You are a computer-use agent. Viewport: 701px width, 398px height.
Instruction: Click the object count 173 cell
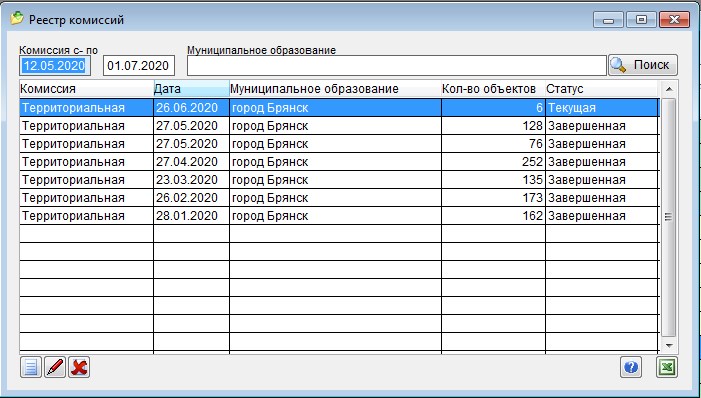(493, 198)
